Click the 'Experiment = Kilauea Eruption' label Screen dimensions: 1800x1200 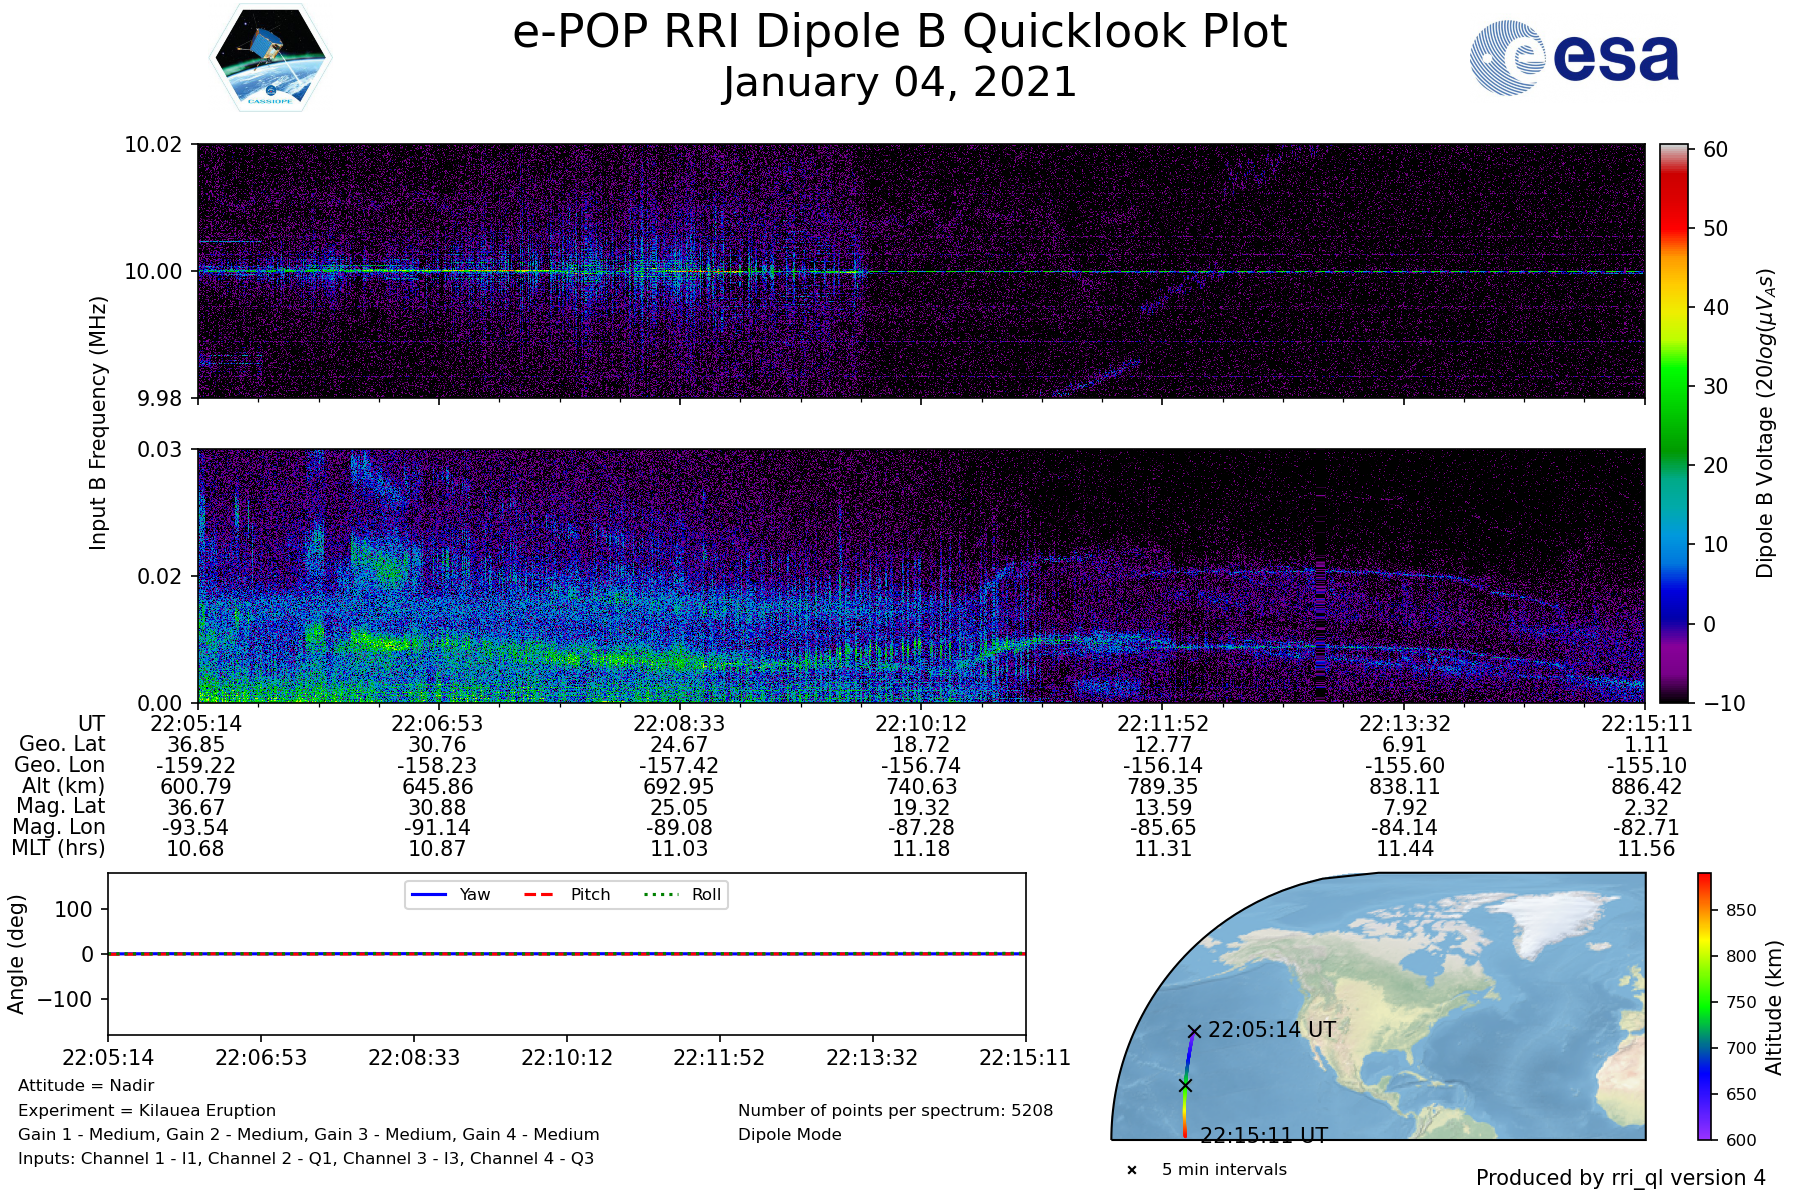click(x=147, y=1110)
